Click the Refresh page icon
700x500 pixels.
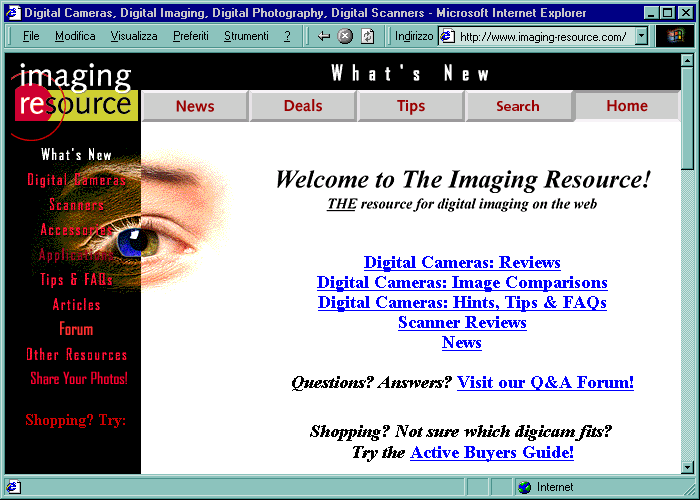click(367, 36)
